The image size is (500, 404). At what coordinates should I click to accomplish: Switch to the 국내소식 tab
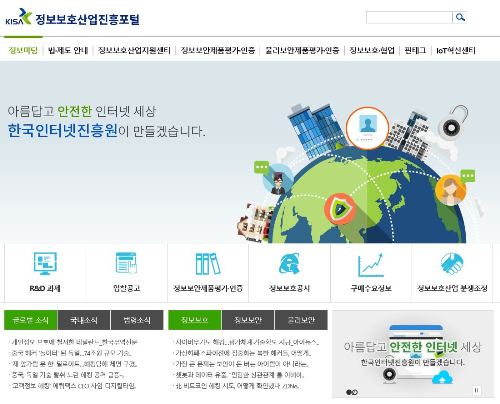click(84, 320)
